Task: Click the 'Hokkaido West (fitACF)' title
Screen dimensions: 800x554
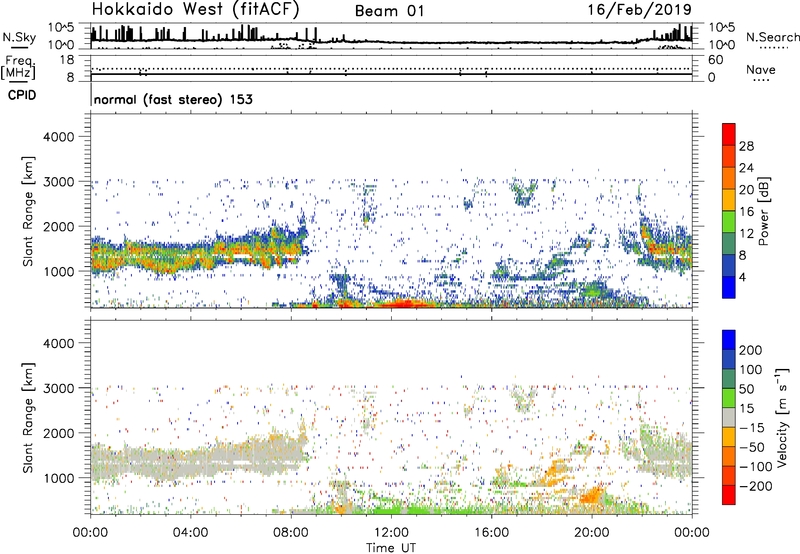Action: pos(195,9)
